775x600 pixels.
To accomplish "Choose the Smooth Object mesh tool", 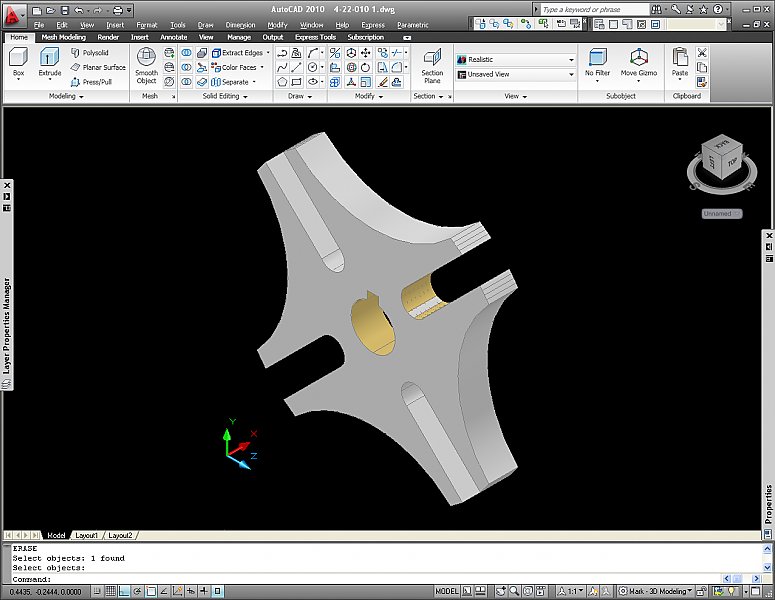I will click(x=147, y=63).
